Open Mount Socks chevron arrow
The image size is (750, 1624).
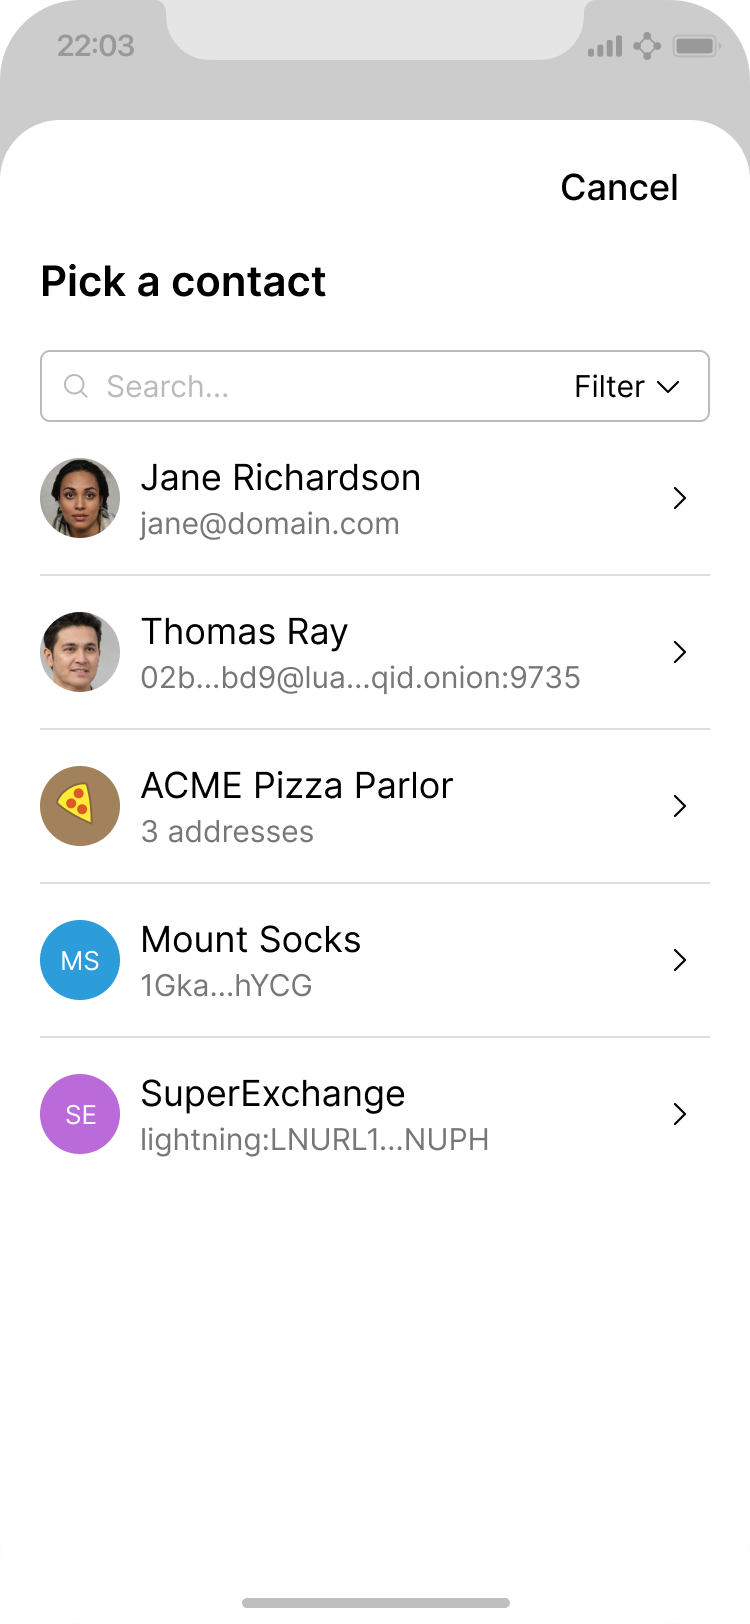(x=680, y=960)
